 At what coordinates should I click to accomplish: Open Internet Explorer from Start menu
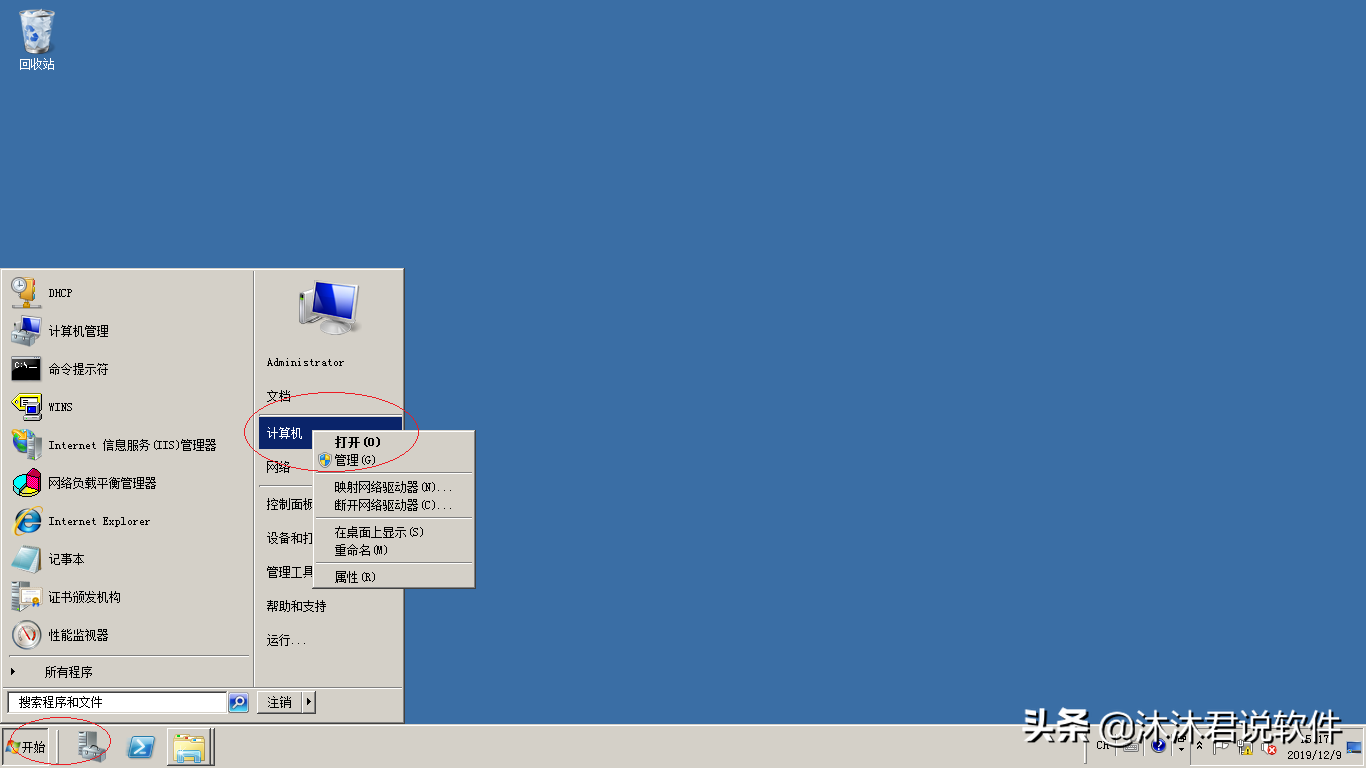(100, 521)
